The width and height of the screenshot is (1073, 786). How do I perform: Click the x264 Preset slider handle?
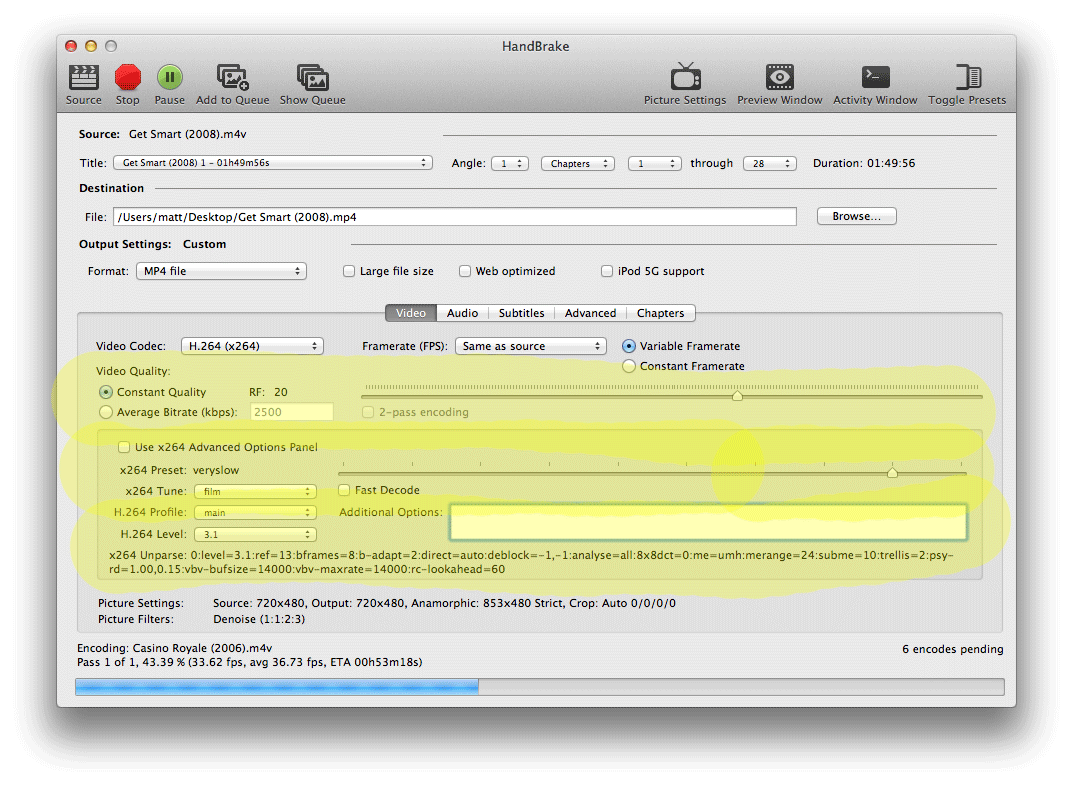coord(892,473)
